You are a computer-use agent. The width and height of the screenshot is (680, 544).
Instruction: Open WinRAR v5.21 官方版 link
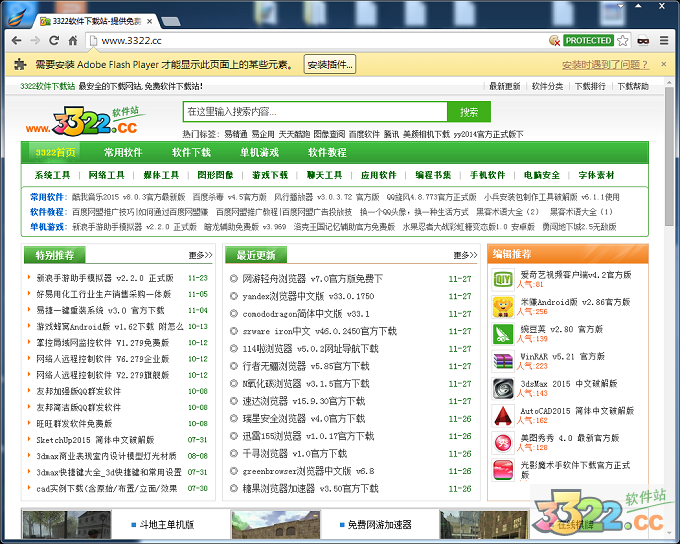pyautogui.click(x=562, y=357)
